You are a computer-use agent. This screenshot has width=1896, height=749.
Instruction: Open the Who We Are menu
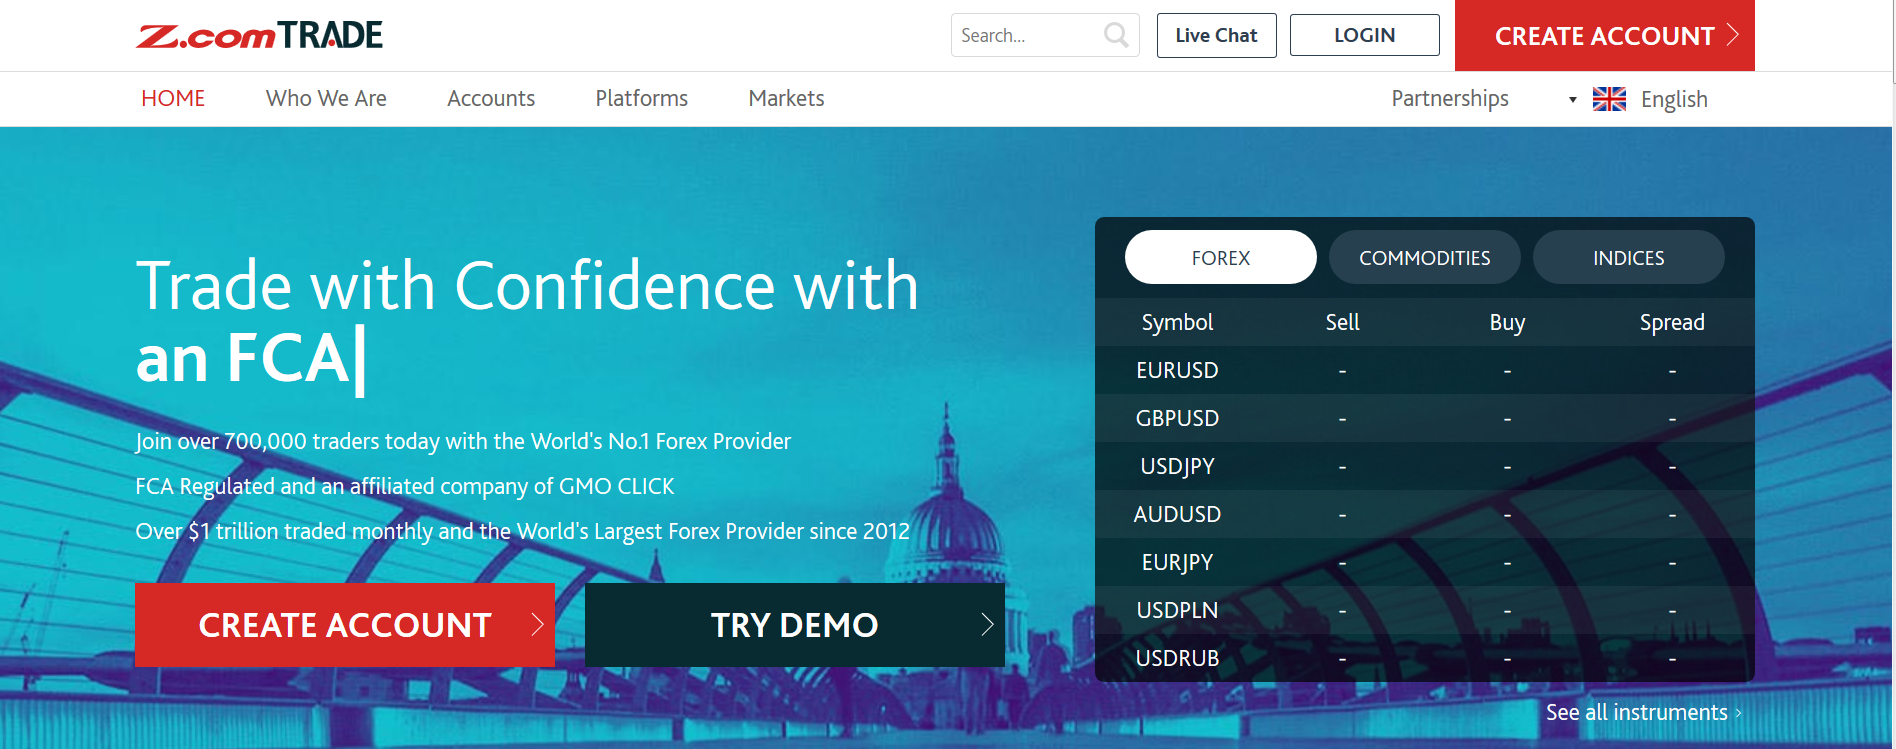click(x=326, y=99)
